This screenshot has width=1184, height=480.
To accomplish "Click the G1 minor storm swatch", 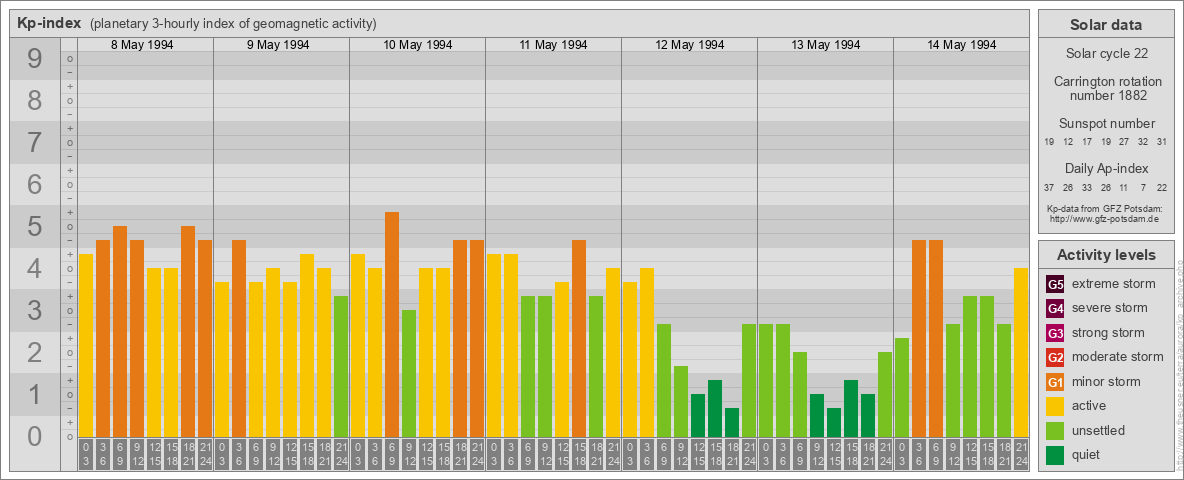I will 1055,382.
